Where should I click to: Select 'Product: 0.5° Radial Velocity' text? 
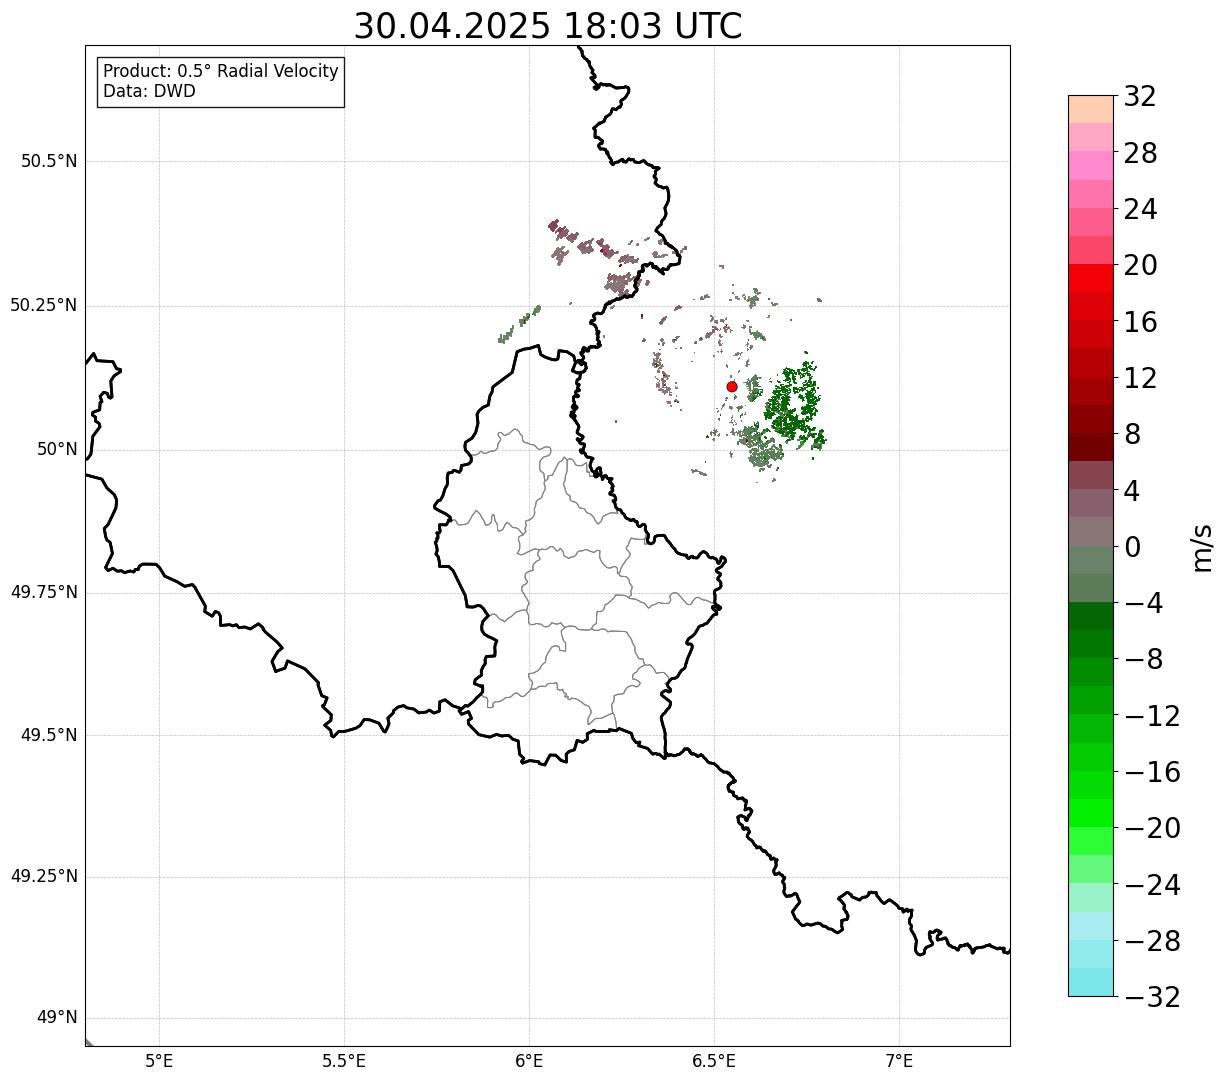tap(221, 72)
